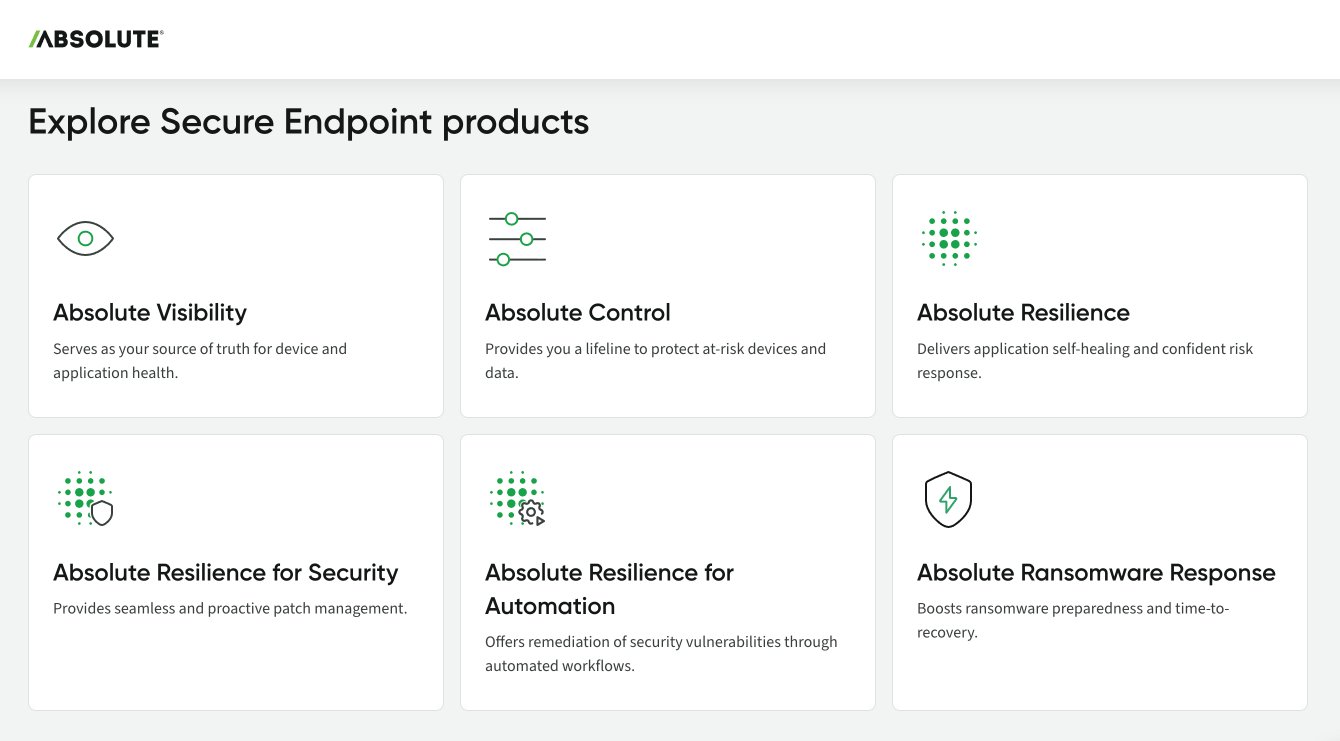
Task: Click the Absolute Resilience for Automation title
Action: tap(609, 589)
